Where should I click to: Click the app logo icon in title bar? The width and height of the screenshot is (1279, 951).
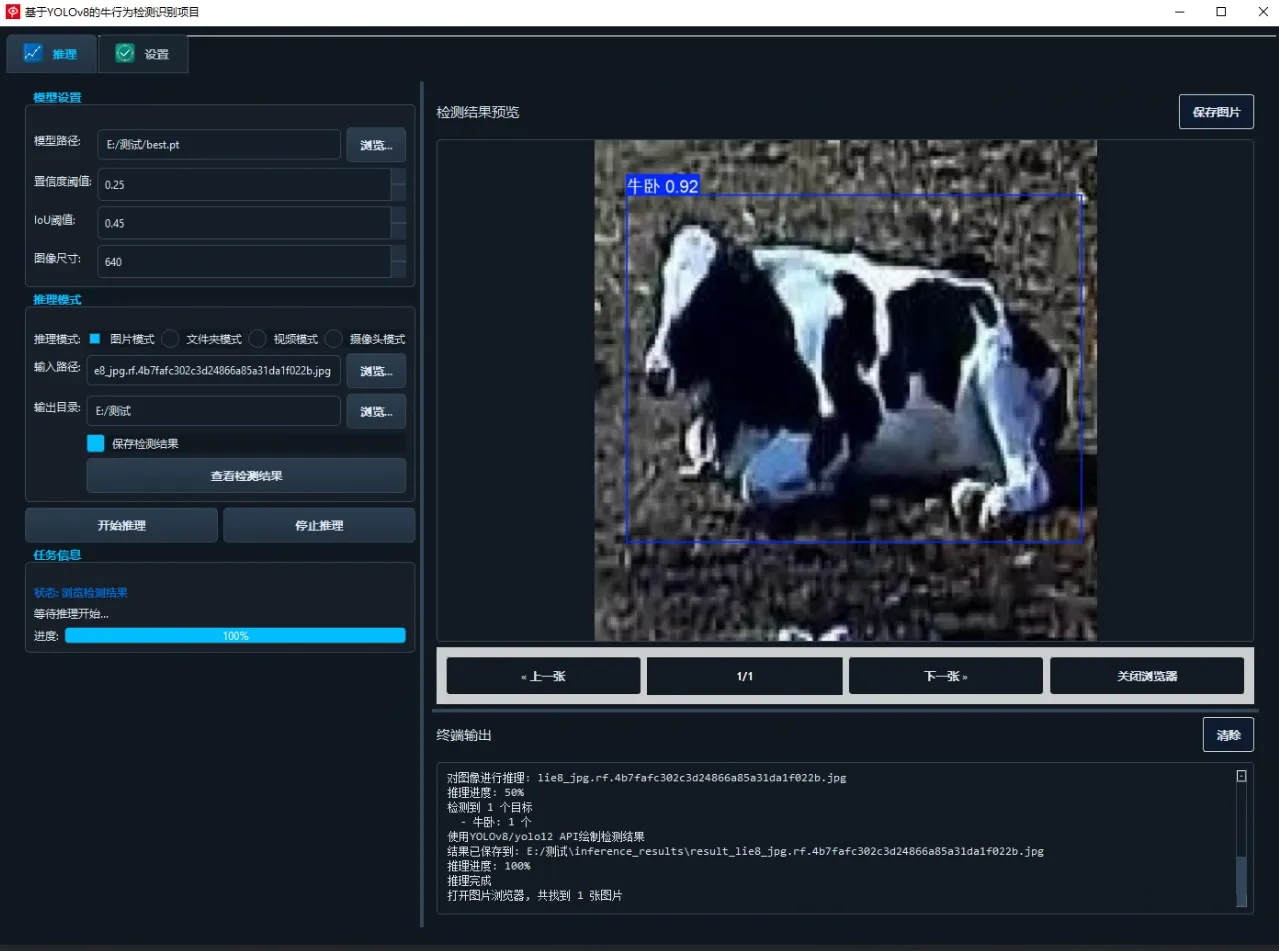tap(13, 12)
